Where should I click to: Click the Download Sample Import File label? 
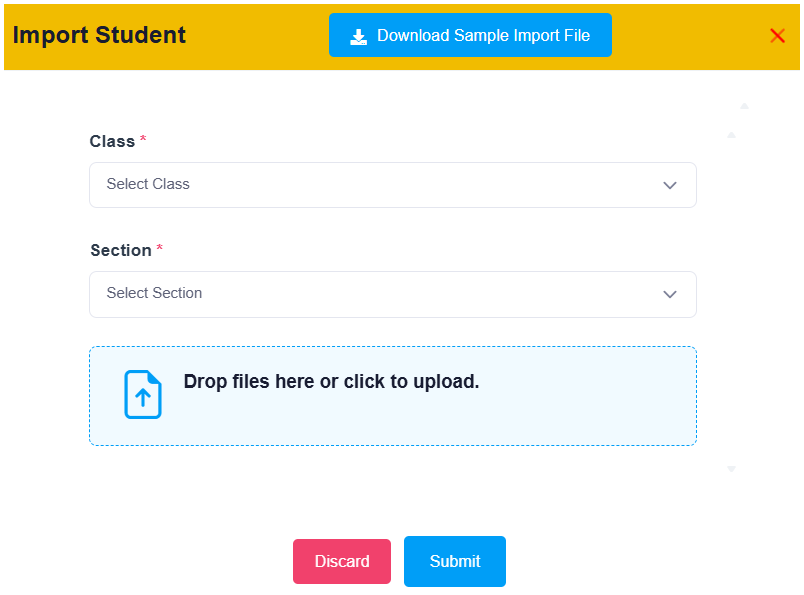pyautogui.click(x=484, y=35)
